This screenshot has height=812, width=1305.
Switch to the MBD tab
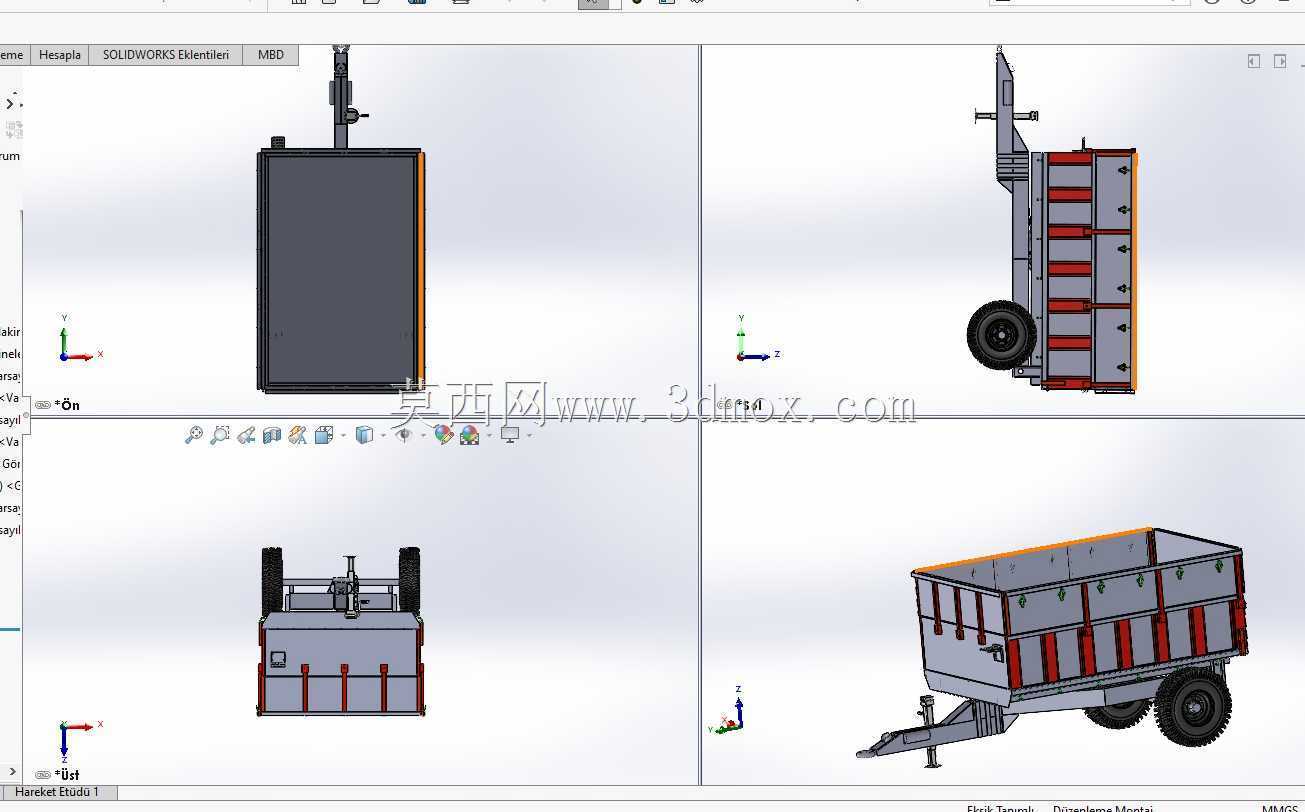(271, 55)
